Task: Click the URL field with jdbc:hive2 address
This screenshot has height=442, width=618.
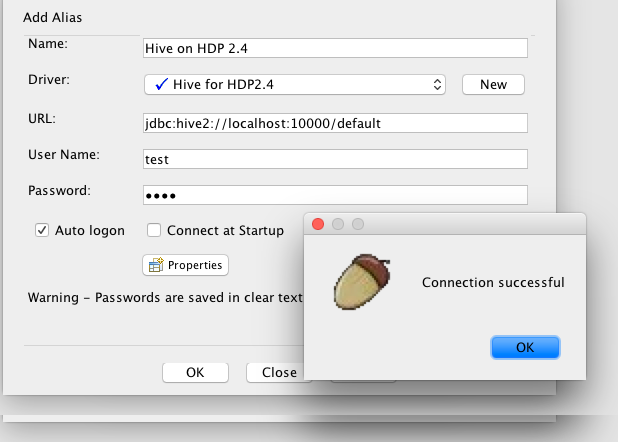Action: (x=335, y=123)
